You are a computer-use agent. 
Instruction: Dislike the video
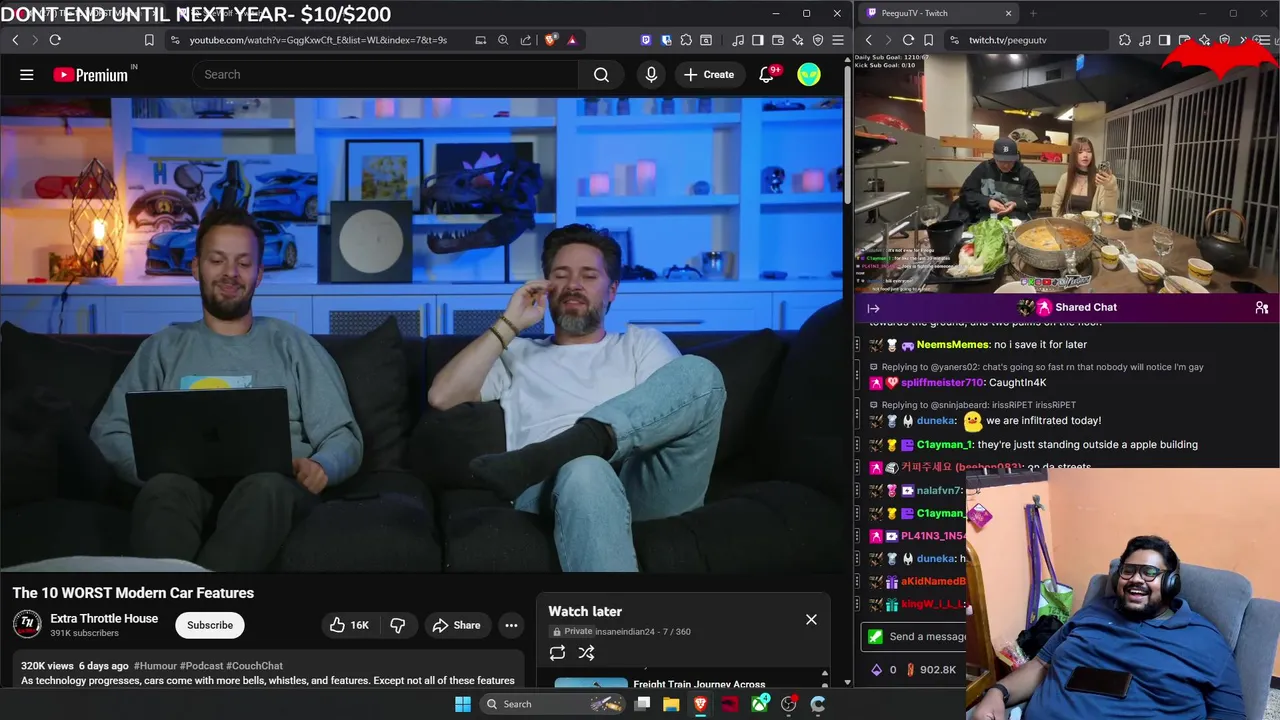(398, 625)
